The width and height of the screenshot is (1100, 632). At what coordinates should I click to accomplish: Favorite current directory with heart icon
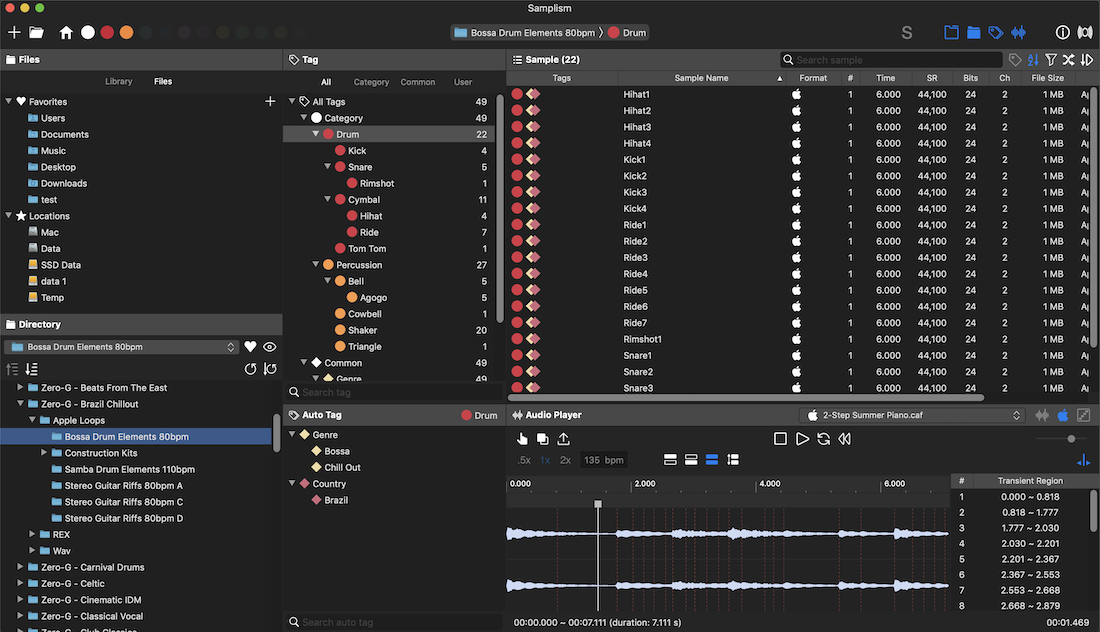pyautogui.click(x=250, y=347)
